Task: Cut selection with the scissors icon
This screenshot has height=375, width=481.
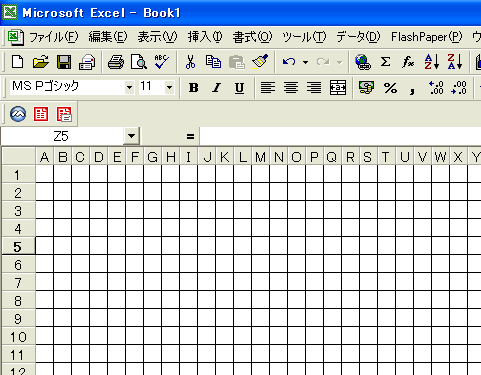Action: click(x=190, y=62)
